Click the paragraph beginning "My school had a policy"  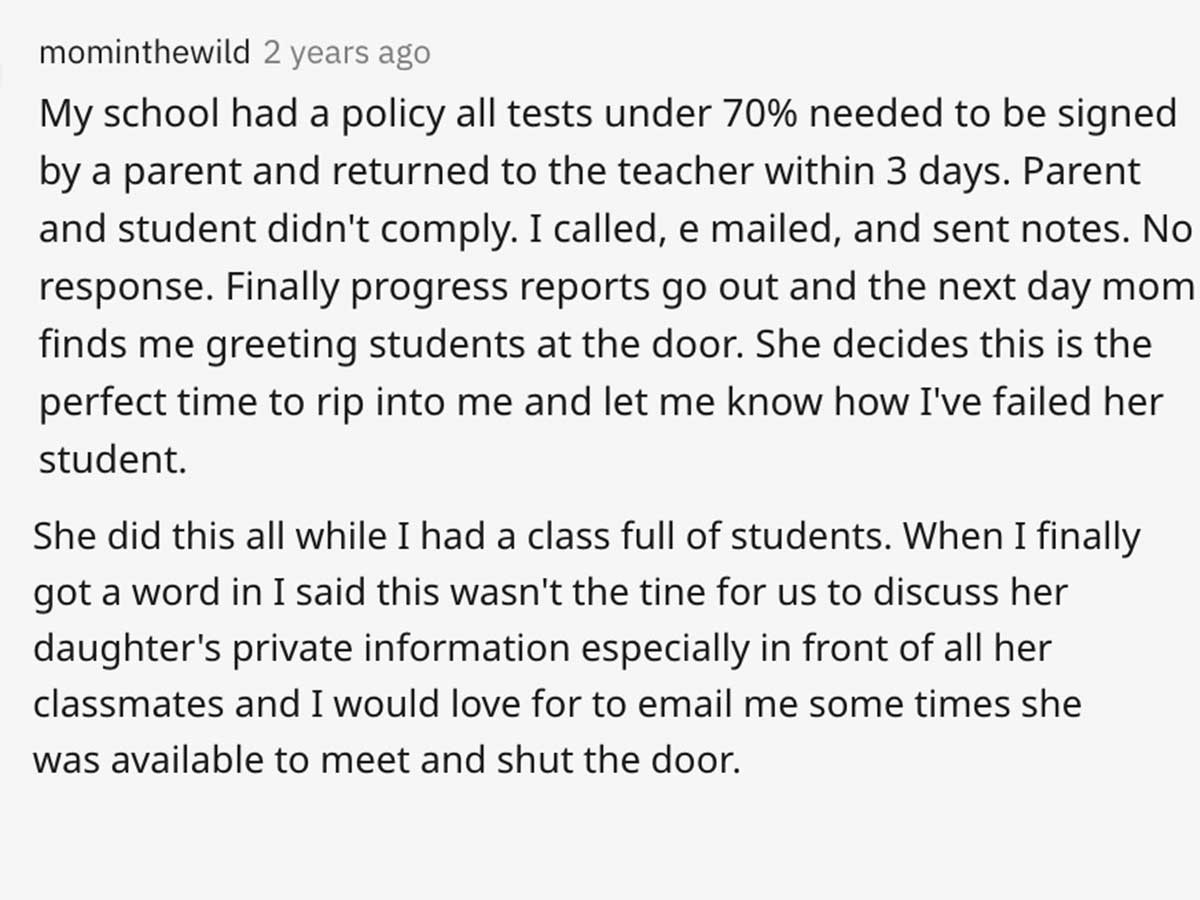[617, 287]
